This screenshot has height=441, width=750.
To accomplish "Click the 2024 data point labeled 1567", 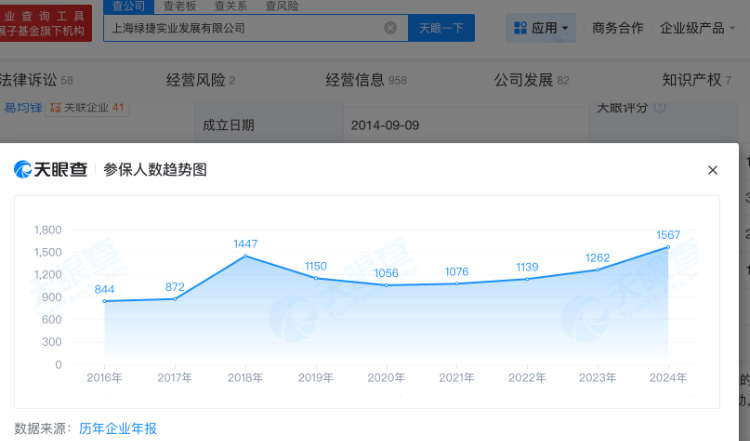I will (668, 247).
